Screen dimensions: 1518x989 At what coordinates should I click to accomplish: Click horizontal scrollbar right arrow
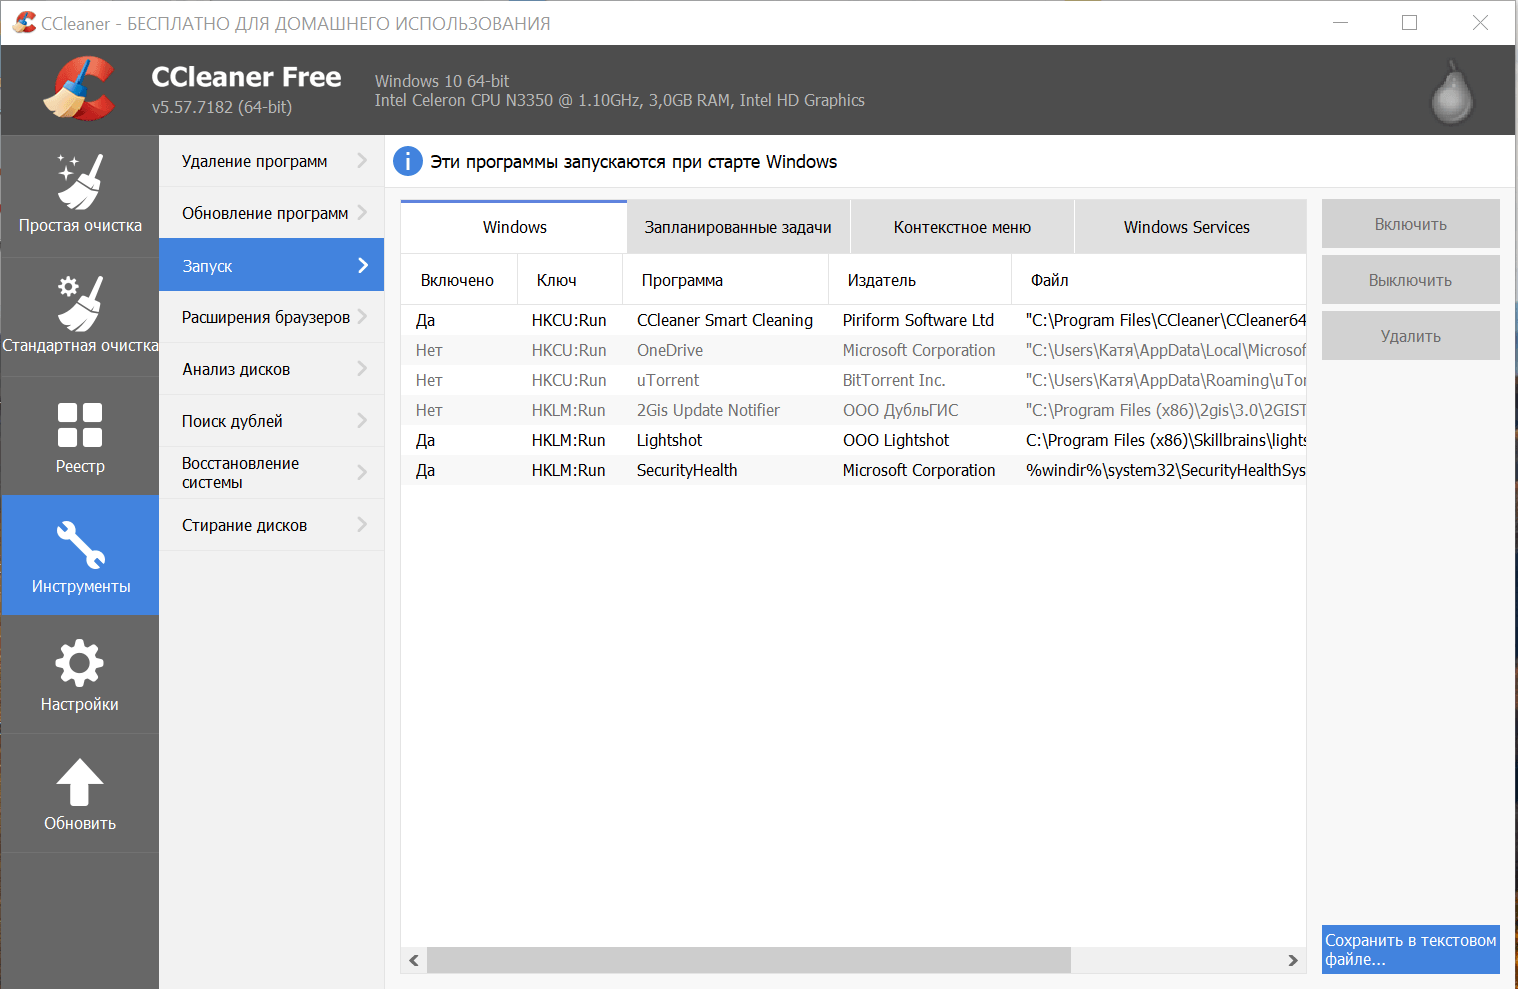pyautogui.click(x=1292, y=960)
